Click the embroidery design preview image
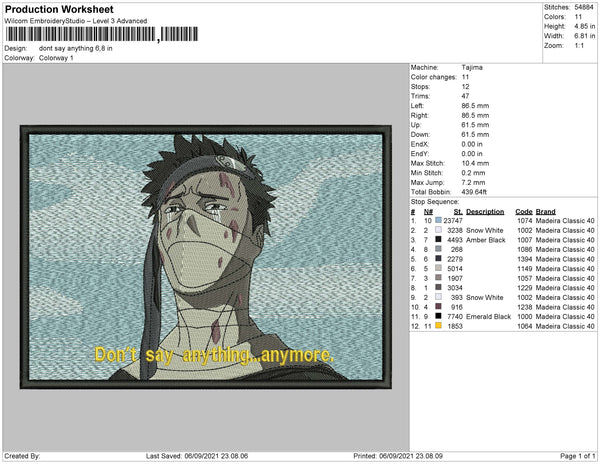The width and height of the screenshot is (600, 464). click(x=206, y=257)
